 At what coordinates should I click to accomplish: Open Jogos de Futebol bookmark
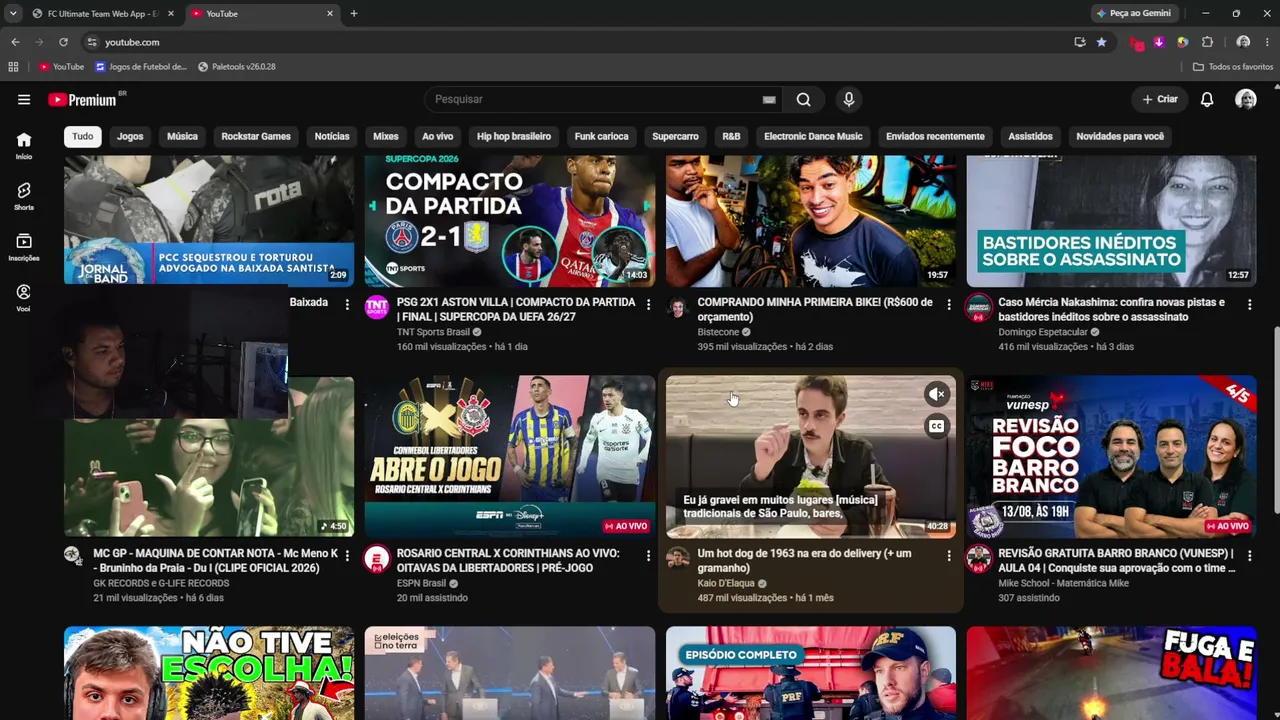coord(141,67)
